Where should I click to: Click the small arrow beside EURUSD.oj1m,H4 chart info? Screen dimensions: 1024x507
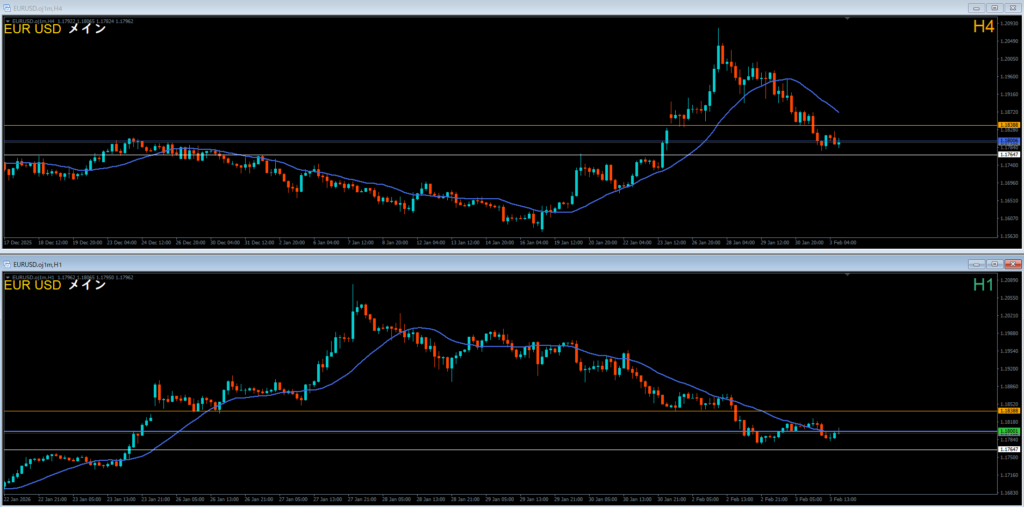point(7,21)
